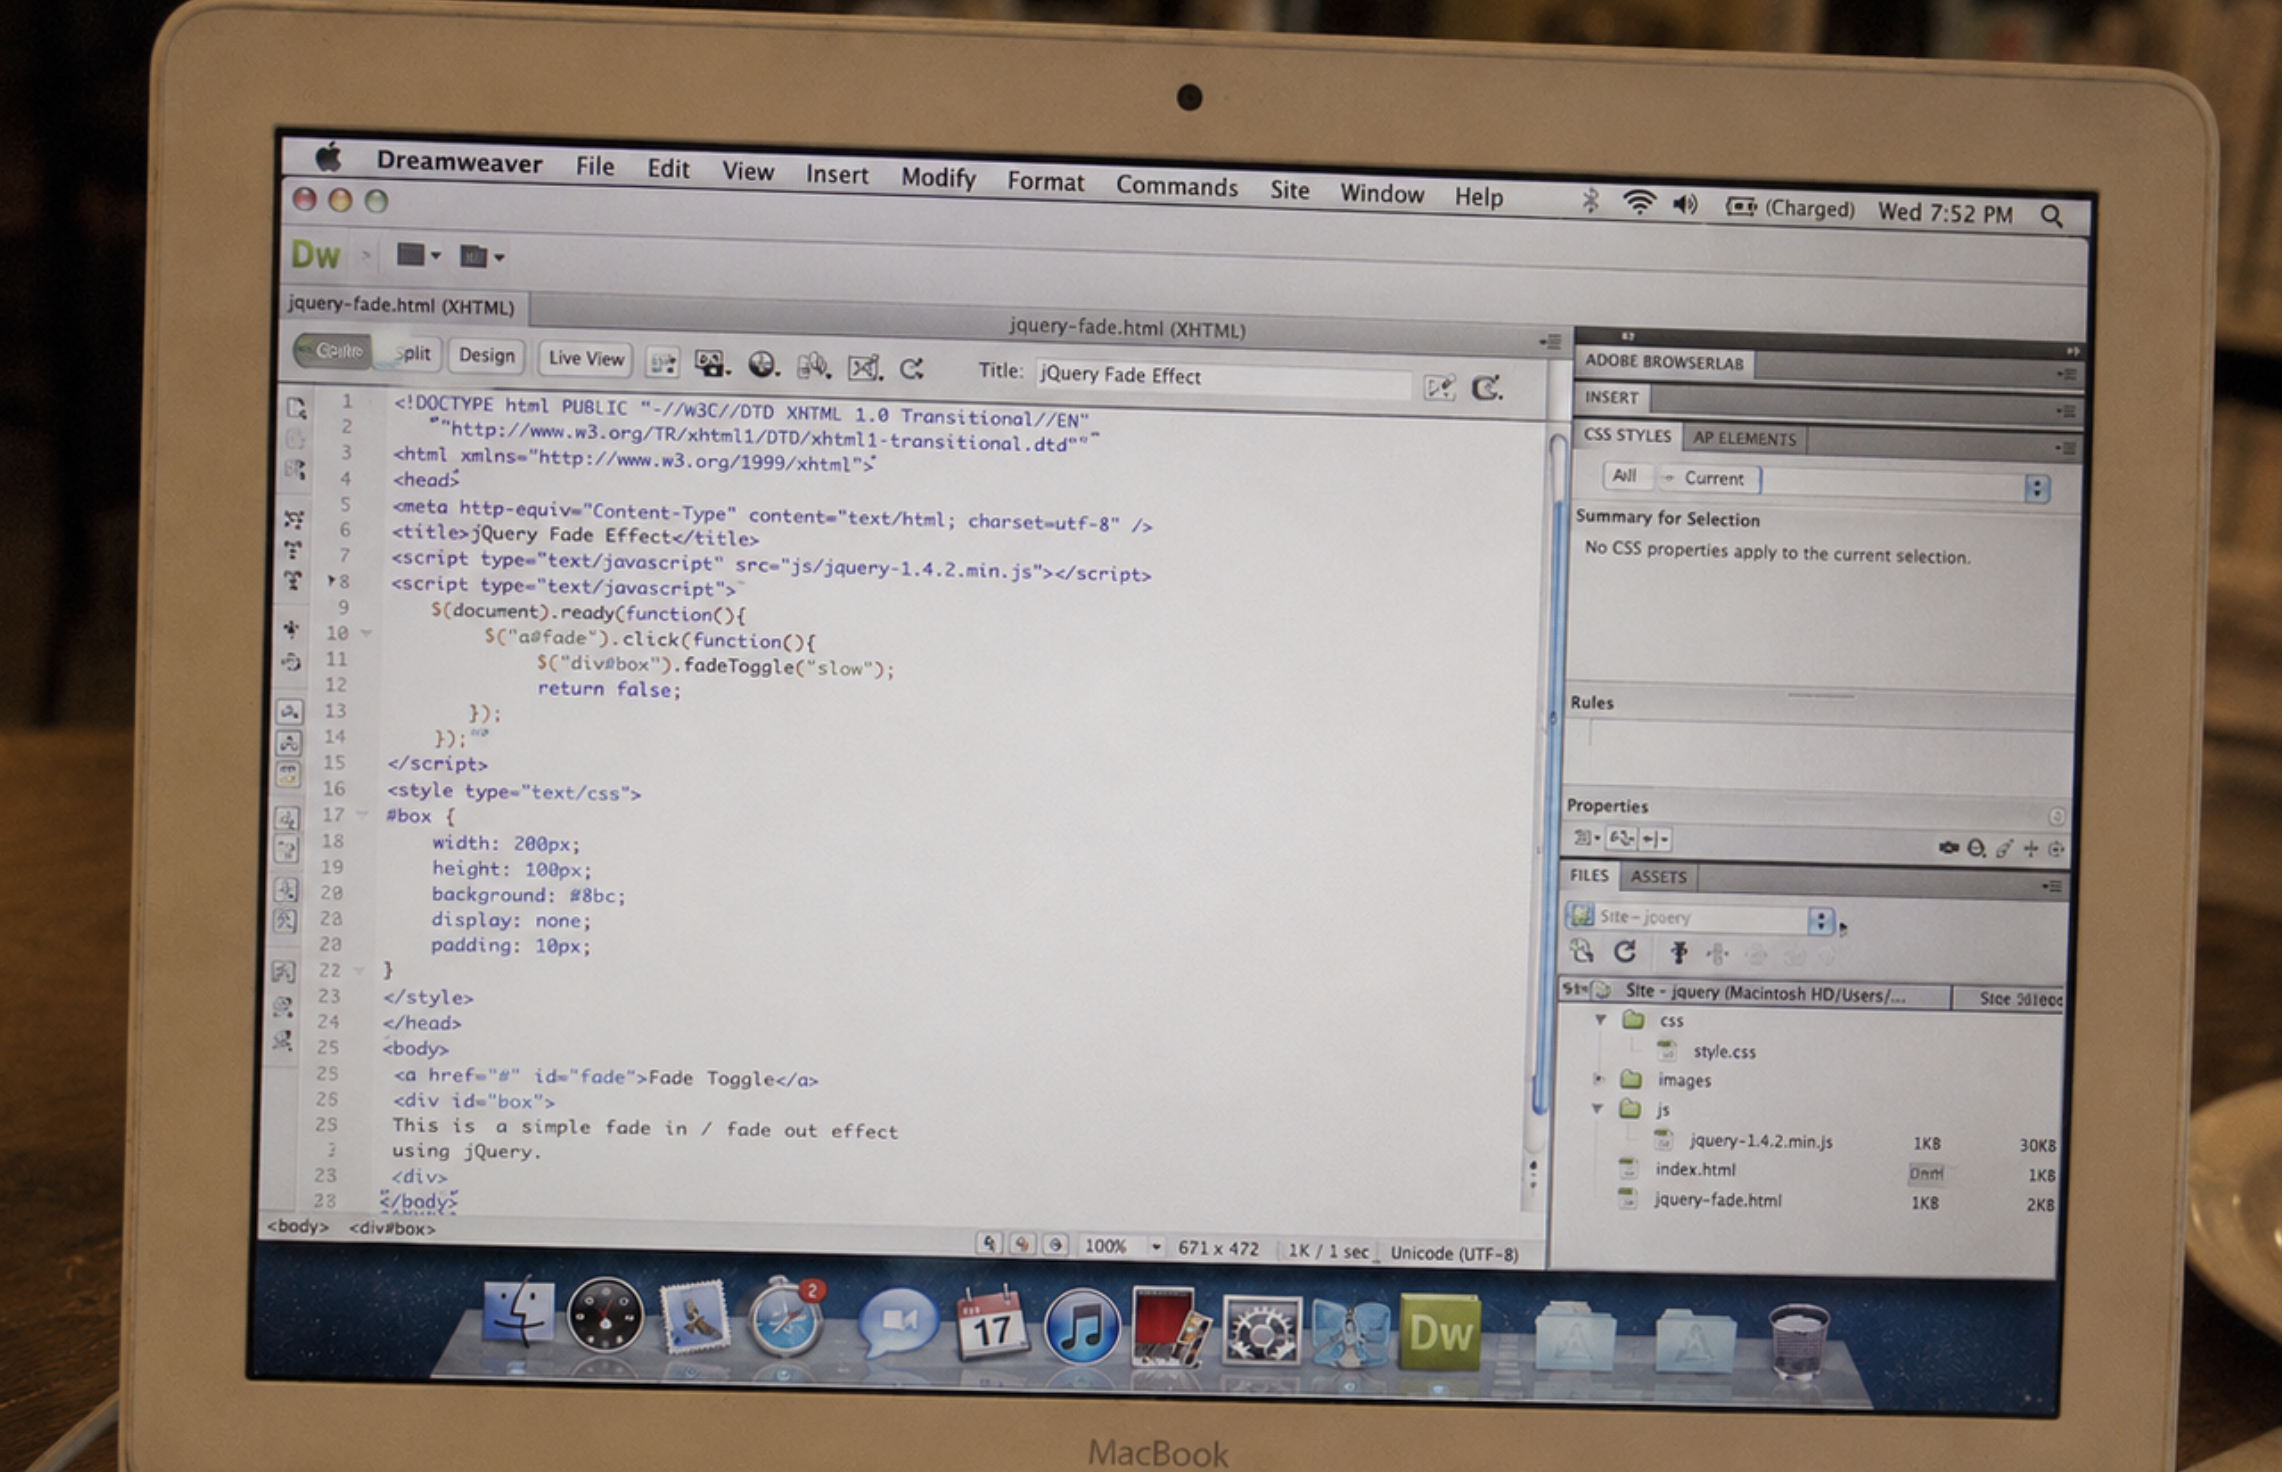Select the jquery-fade.html document tab
This screenshot has height=1472, width=2282.
(402, 306)
